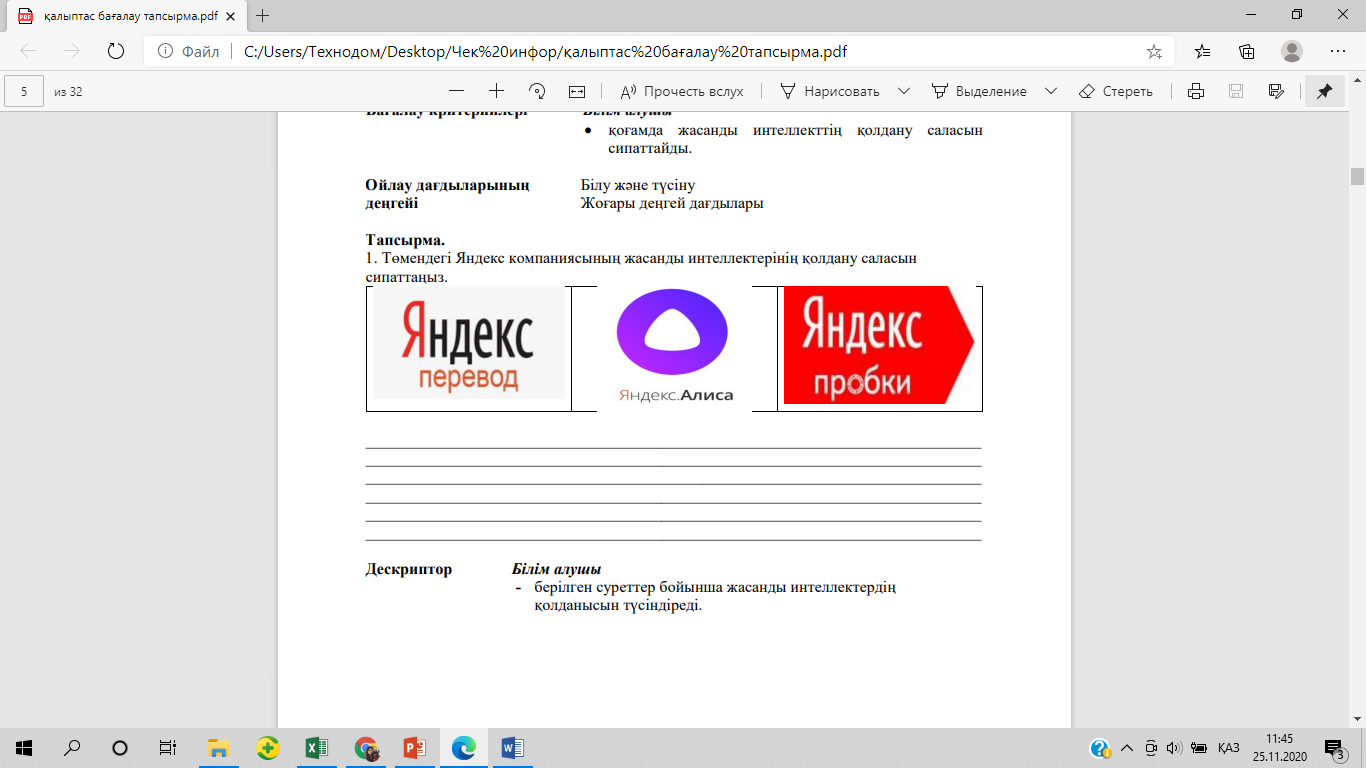Start 'Прочесть вслух' read aloud
Screen dimensions: 1366x768
click(x=682, y=91)
